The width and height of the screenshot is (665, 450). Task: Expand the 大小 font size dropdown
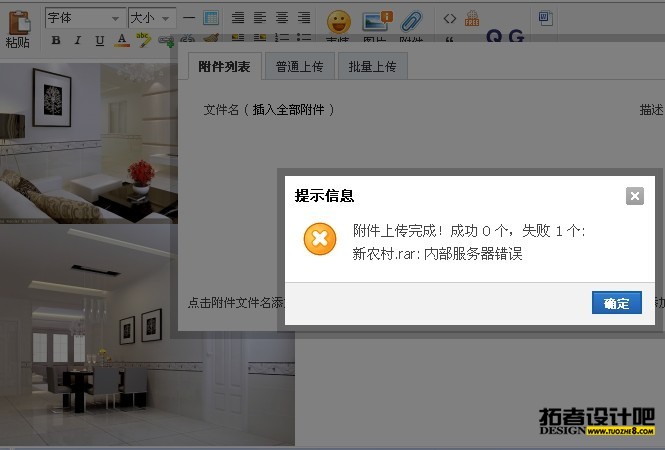pyautogui.click(x=152, y=18)
